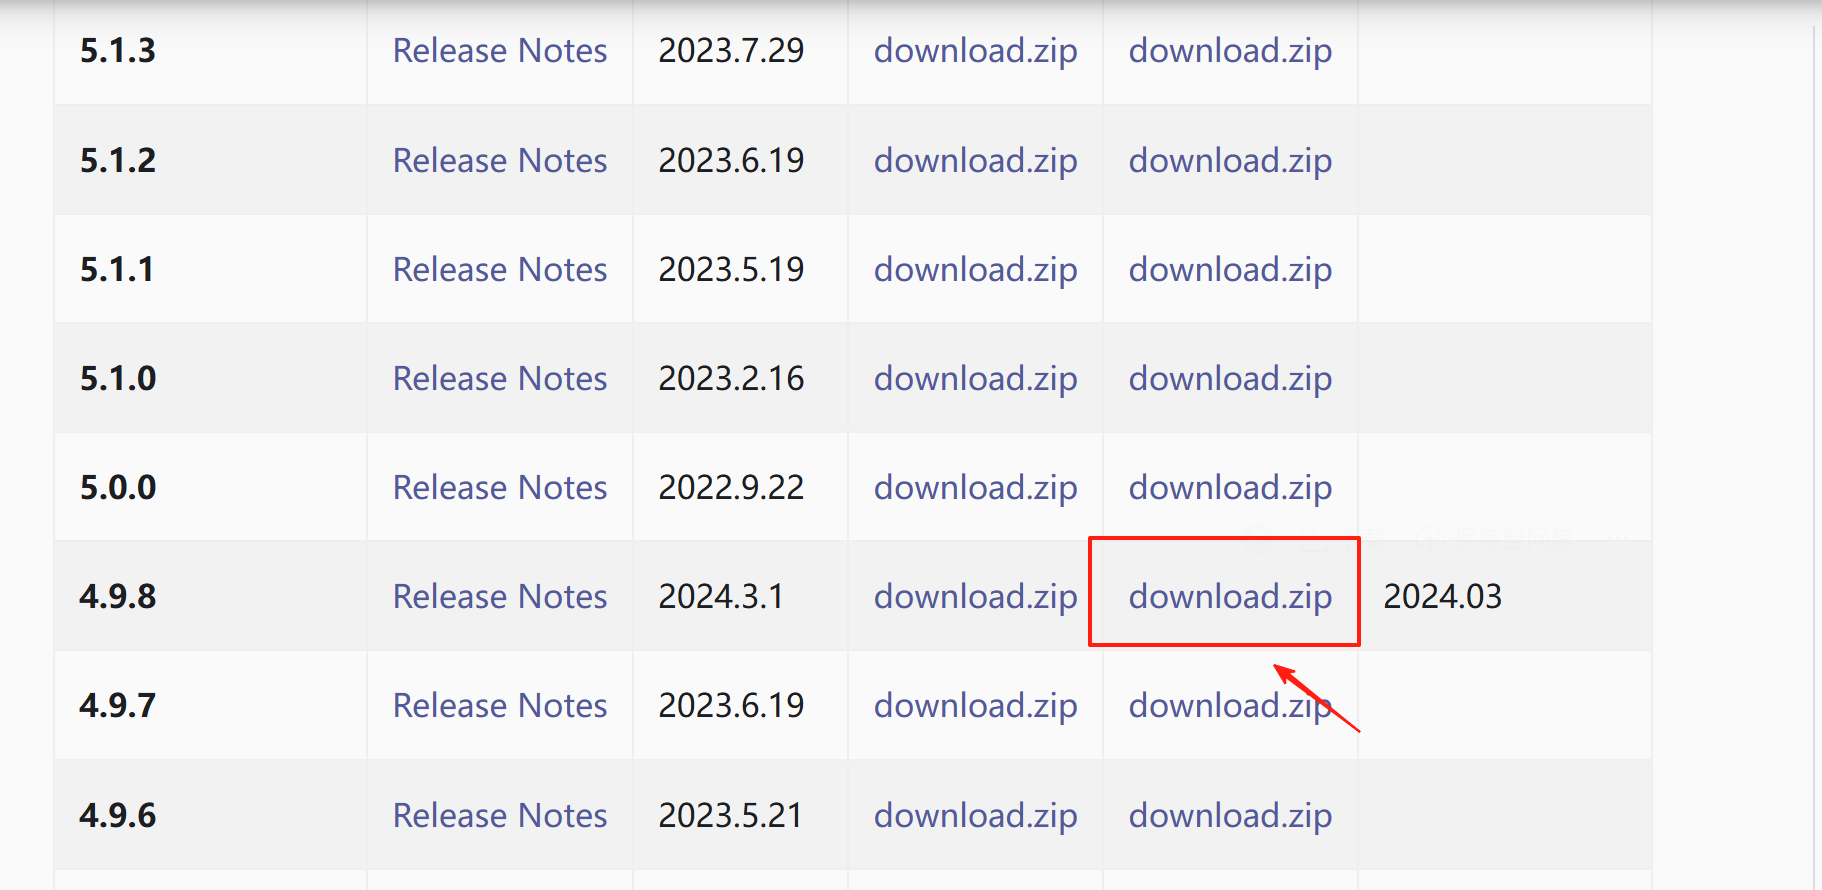Open Release Notes for version 5.1.0
The image size is (1822, 890).
click(x=500, y=378)
